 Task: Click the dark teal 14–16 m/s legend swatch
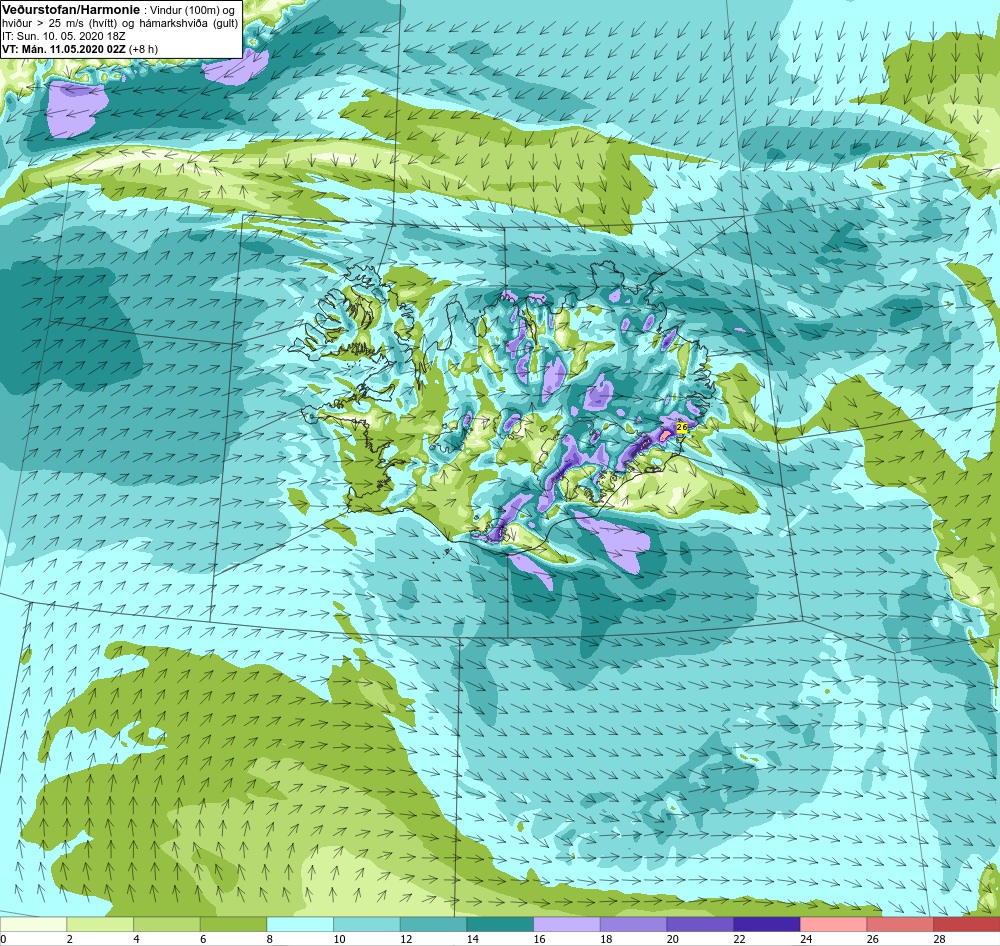point(500,924)
